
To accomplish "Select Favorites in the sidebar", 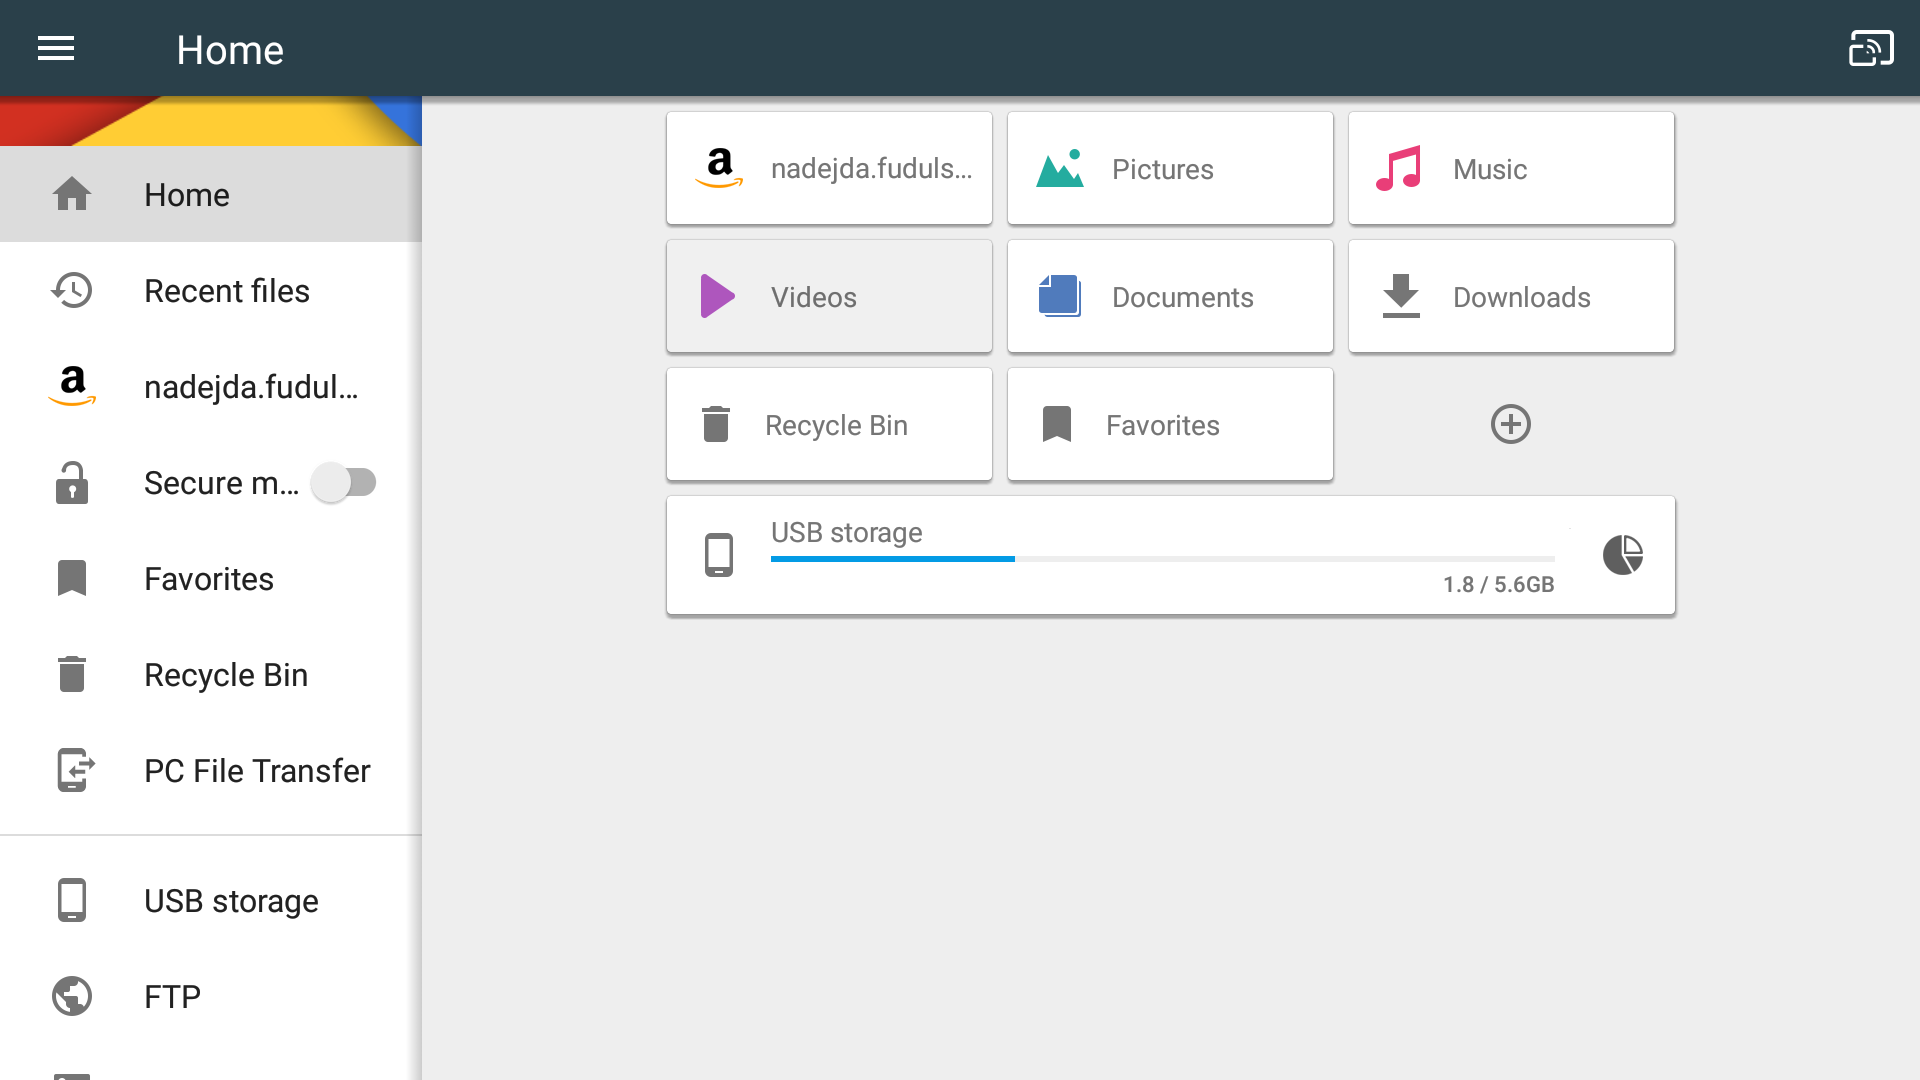I will pyautogui.click(x=208, y=578).
